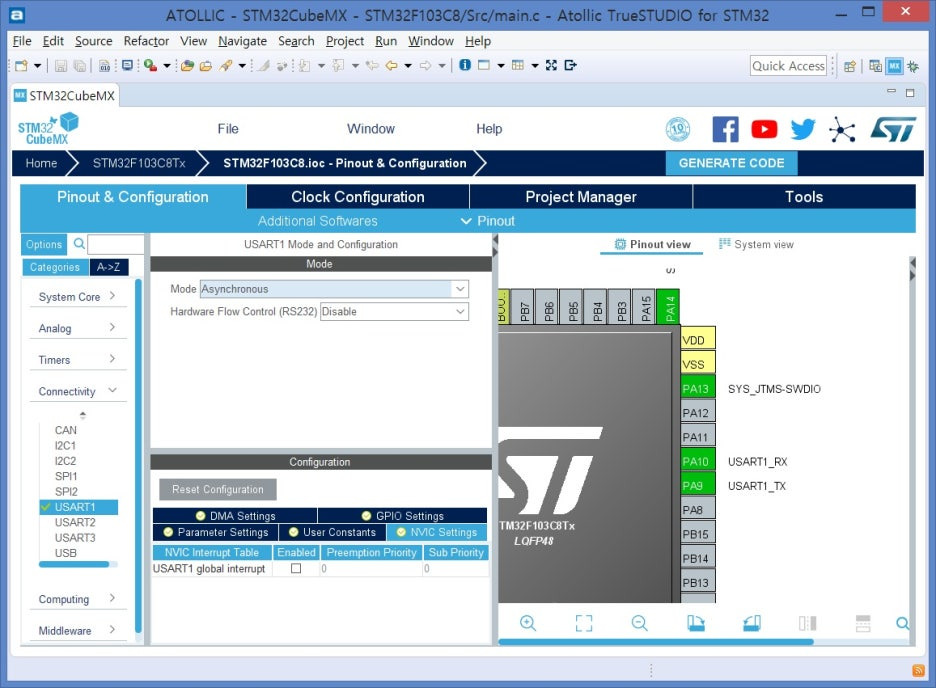Click the categories panel vertical scrollbar
The height and width of the screenshot is (688, 936).
(138, 455)
